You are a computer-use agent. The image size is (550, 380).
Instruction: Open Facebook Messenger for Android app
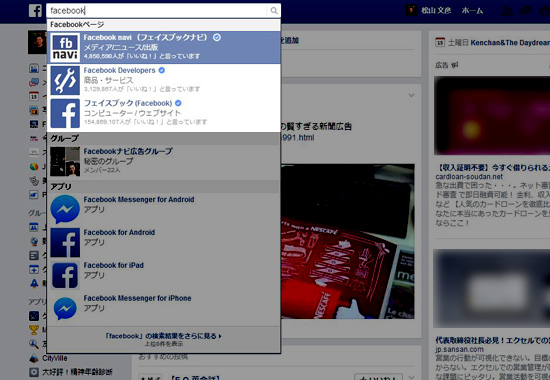pos(164,209)
